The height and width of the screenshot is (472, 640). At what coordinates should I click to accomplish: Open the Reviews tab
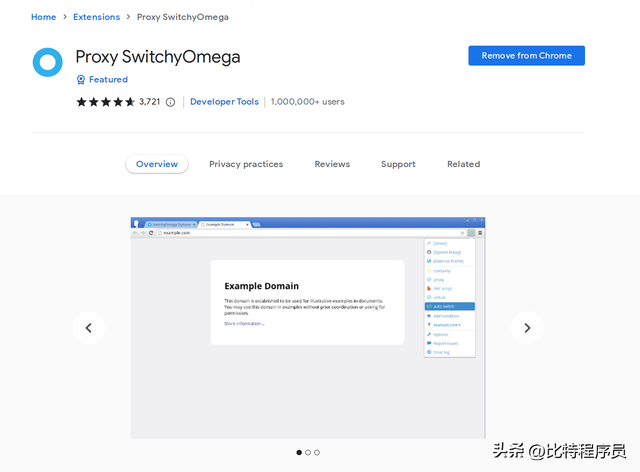[x=332, y=164]
